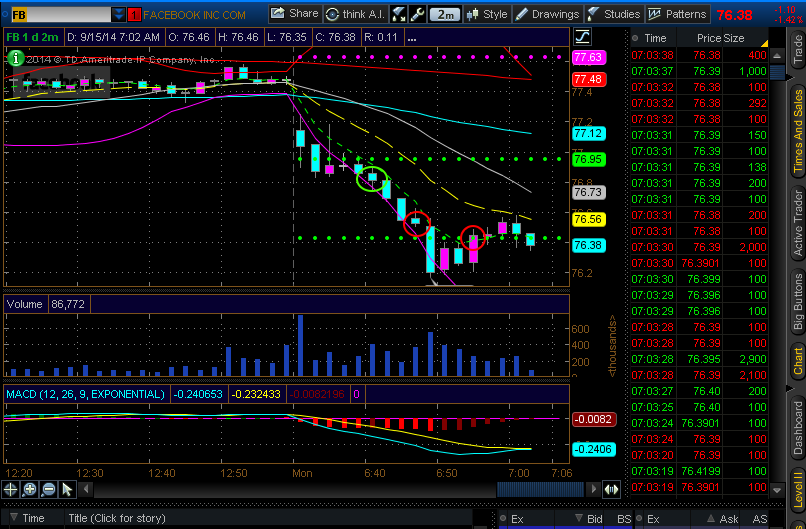Screen dimensions: 806x529
Task: Change the 2m timeframe button
Action: (x=445, y=14)
